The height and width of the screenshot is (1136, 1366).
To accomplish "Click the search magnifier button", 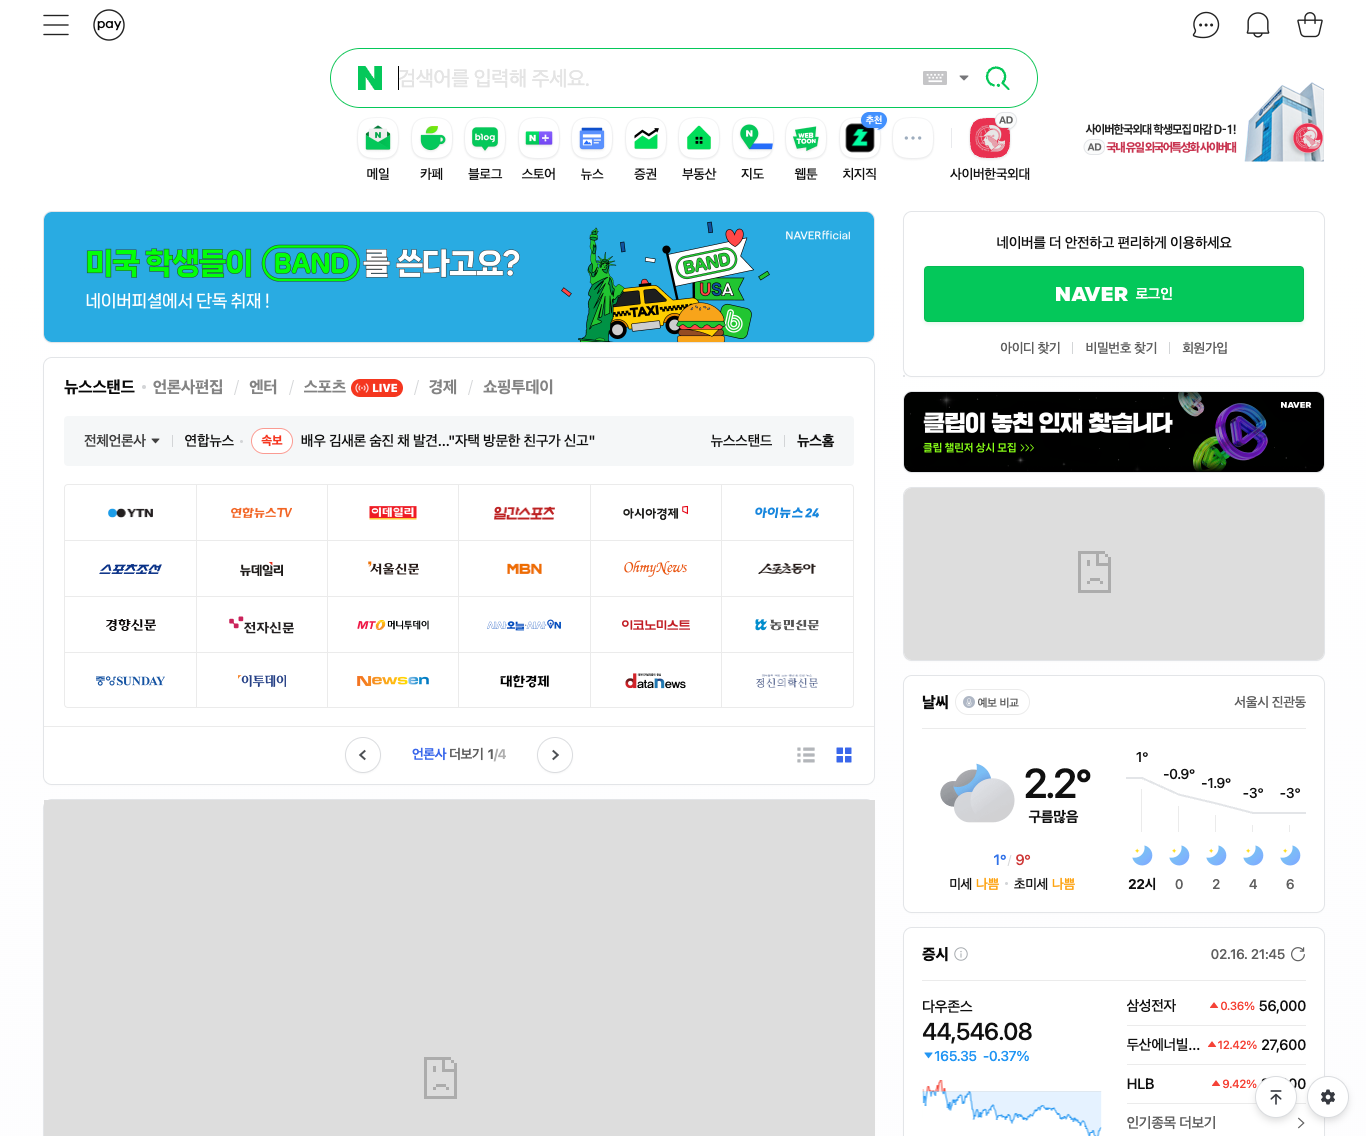I will coord(997,78).
